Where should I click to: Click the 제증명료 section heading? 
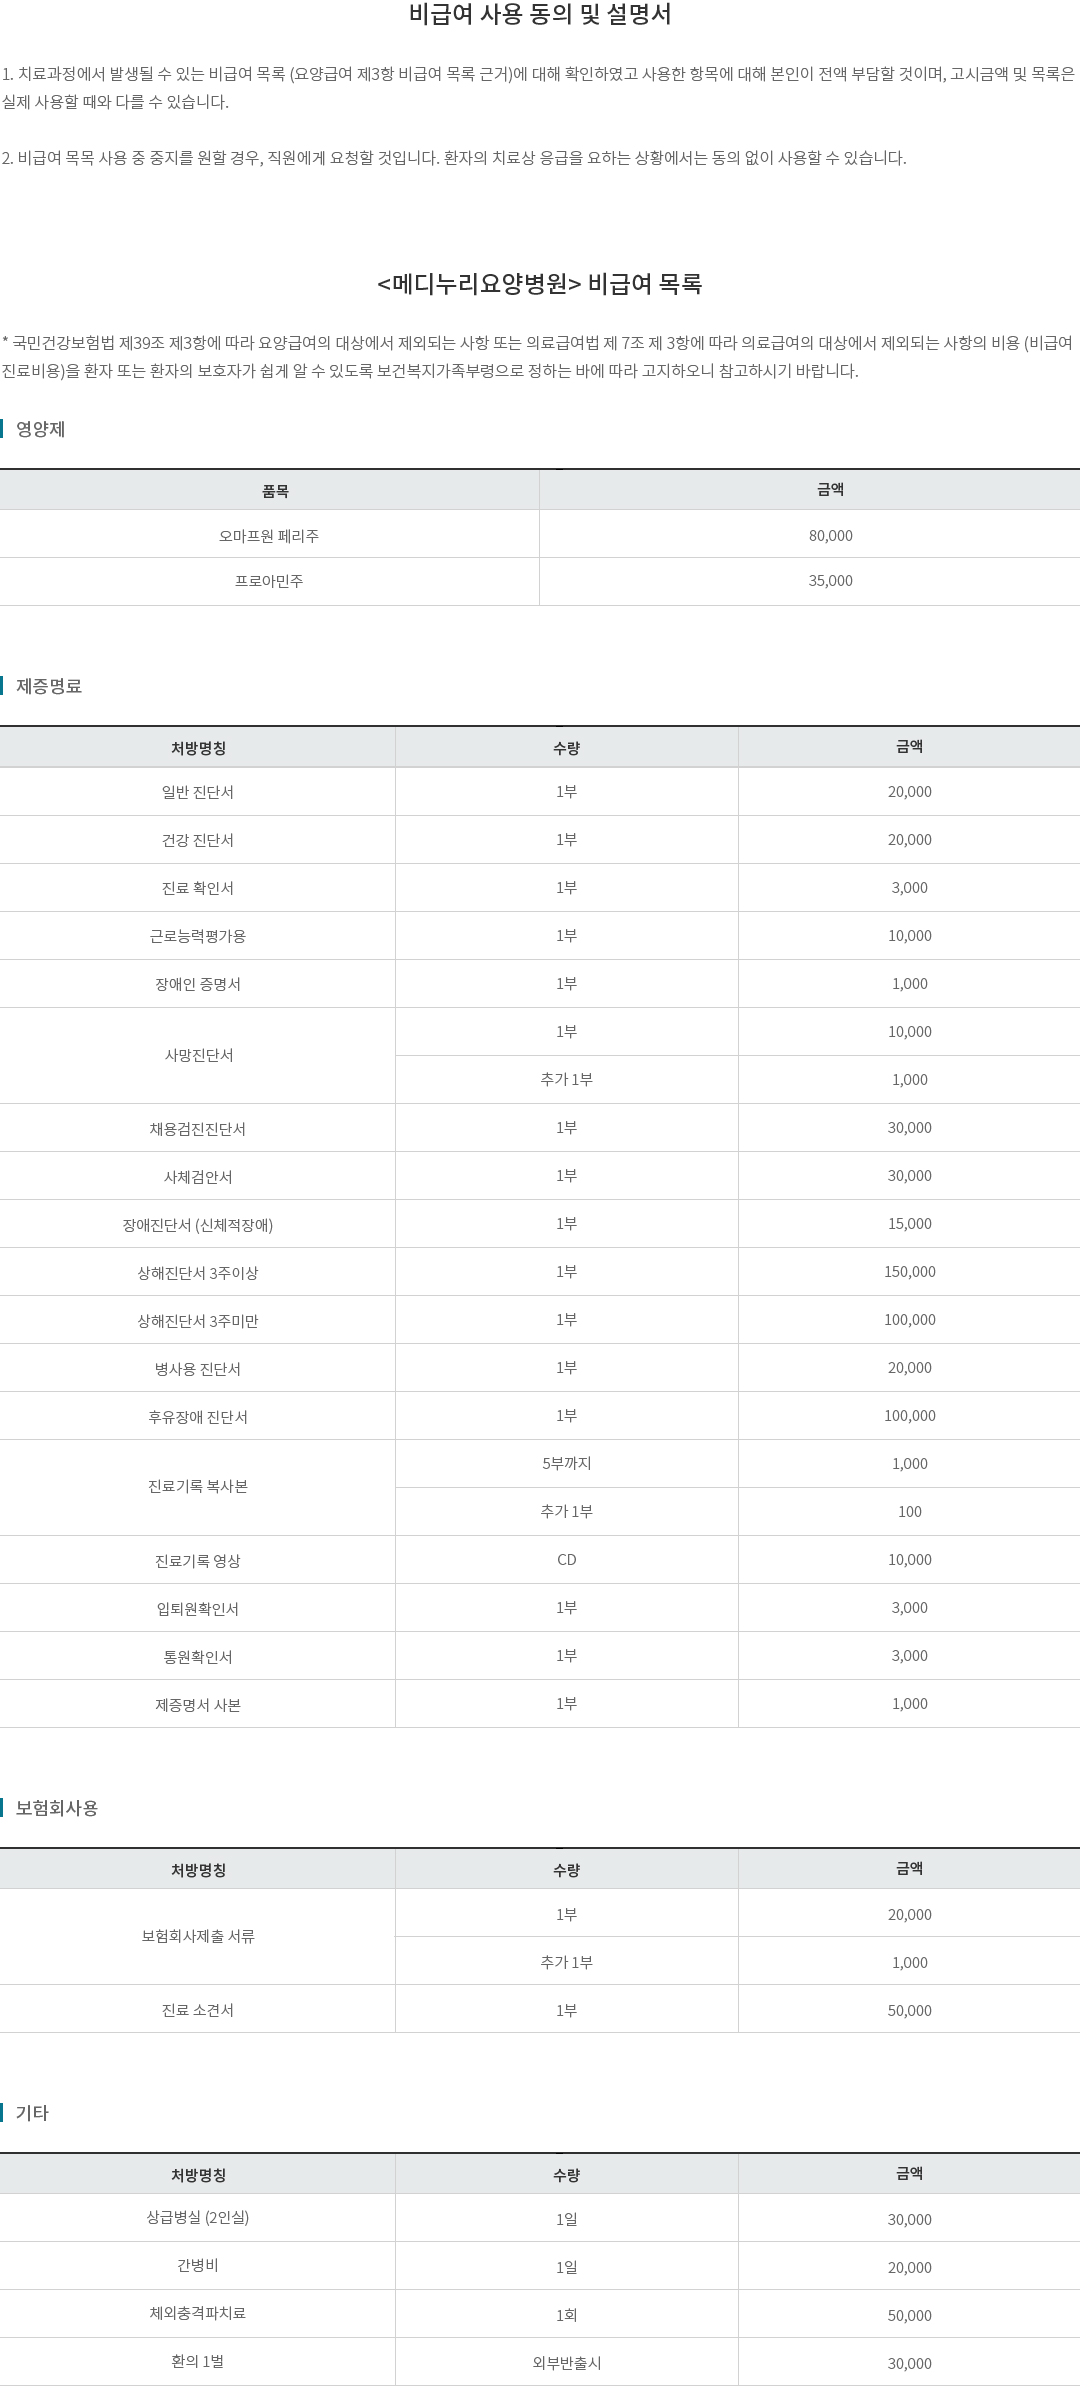point(48,686)
